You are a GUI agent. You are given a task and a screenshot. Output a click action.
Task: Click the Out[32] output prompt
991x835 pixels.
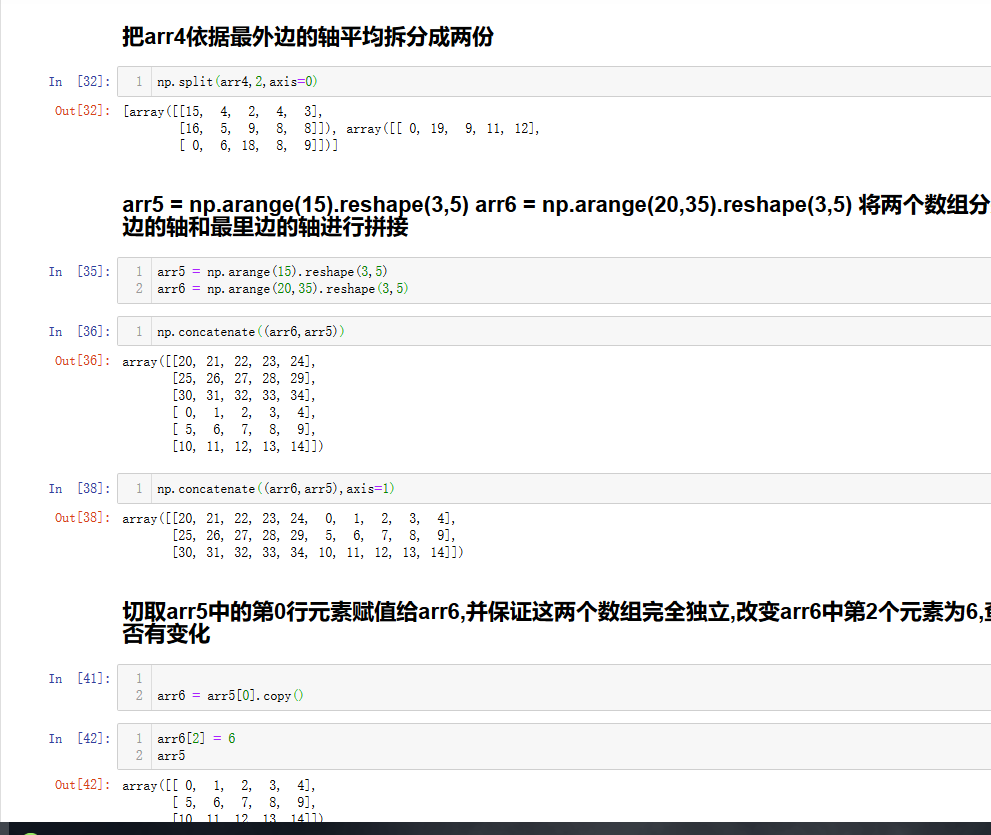[82, 111]
